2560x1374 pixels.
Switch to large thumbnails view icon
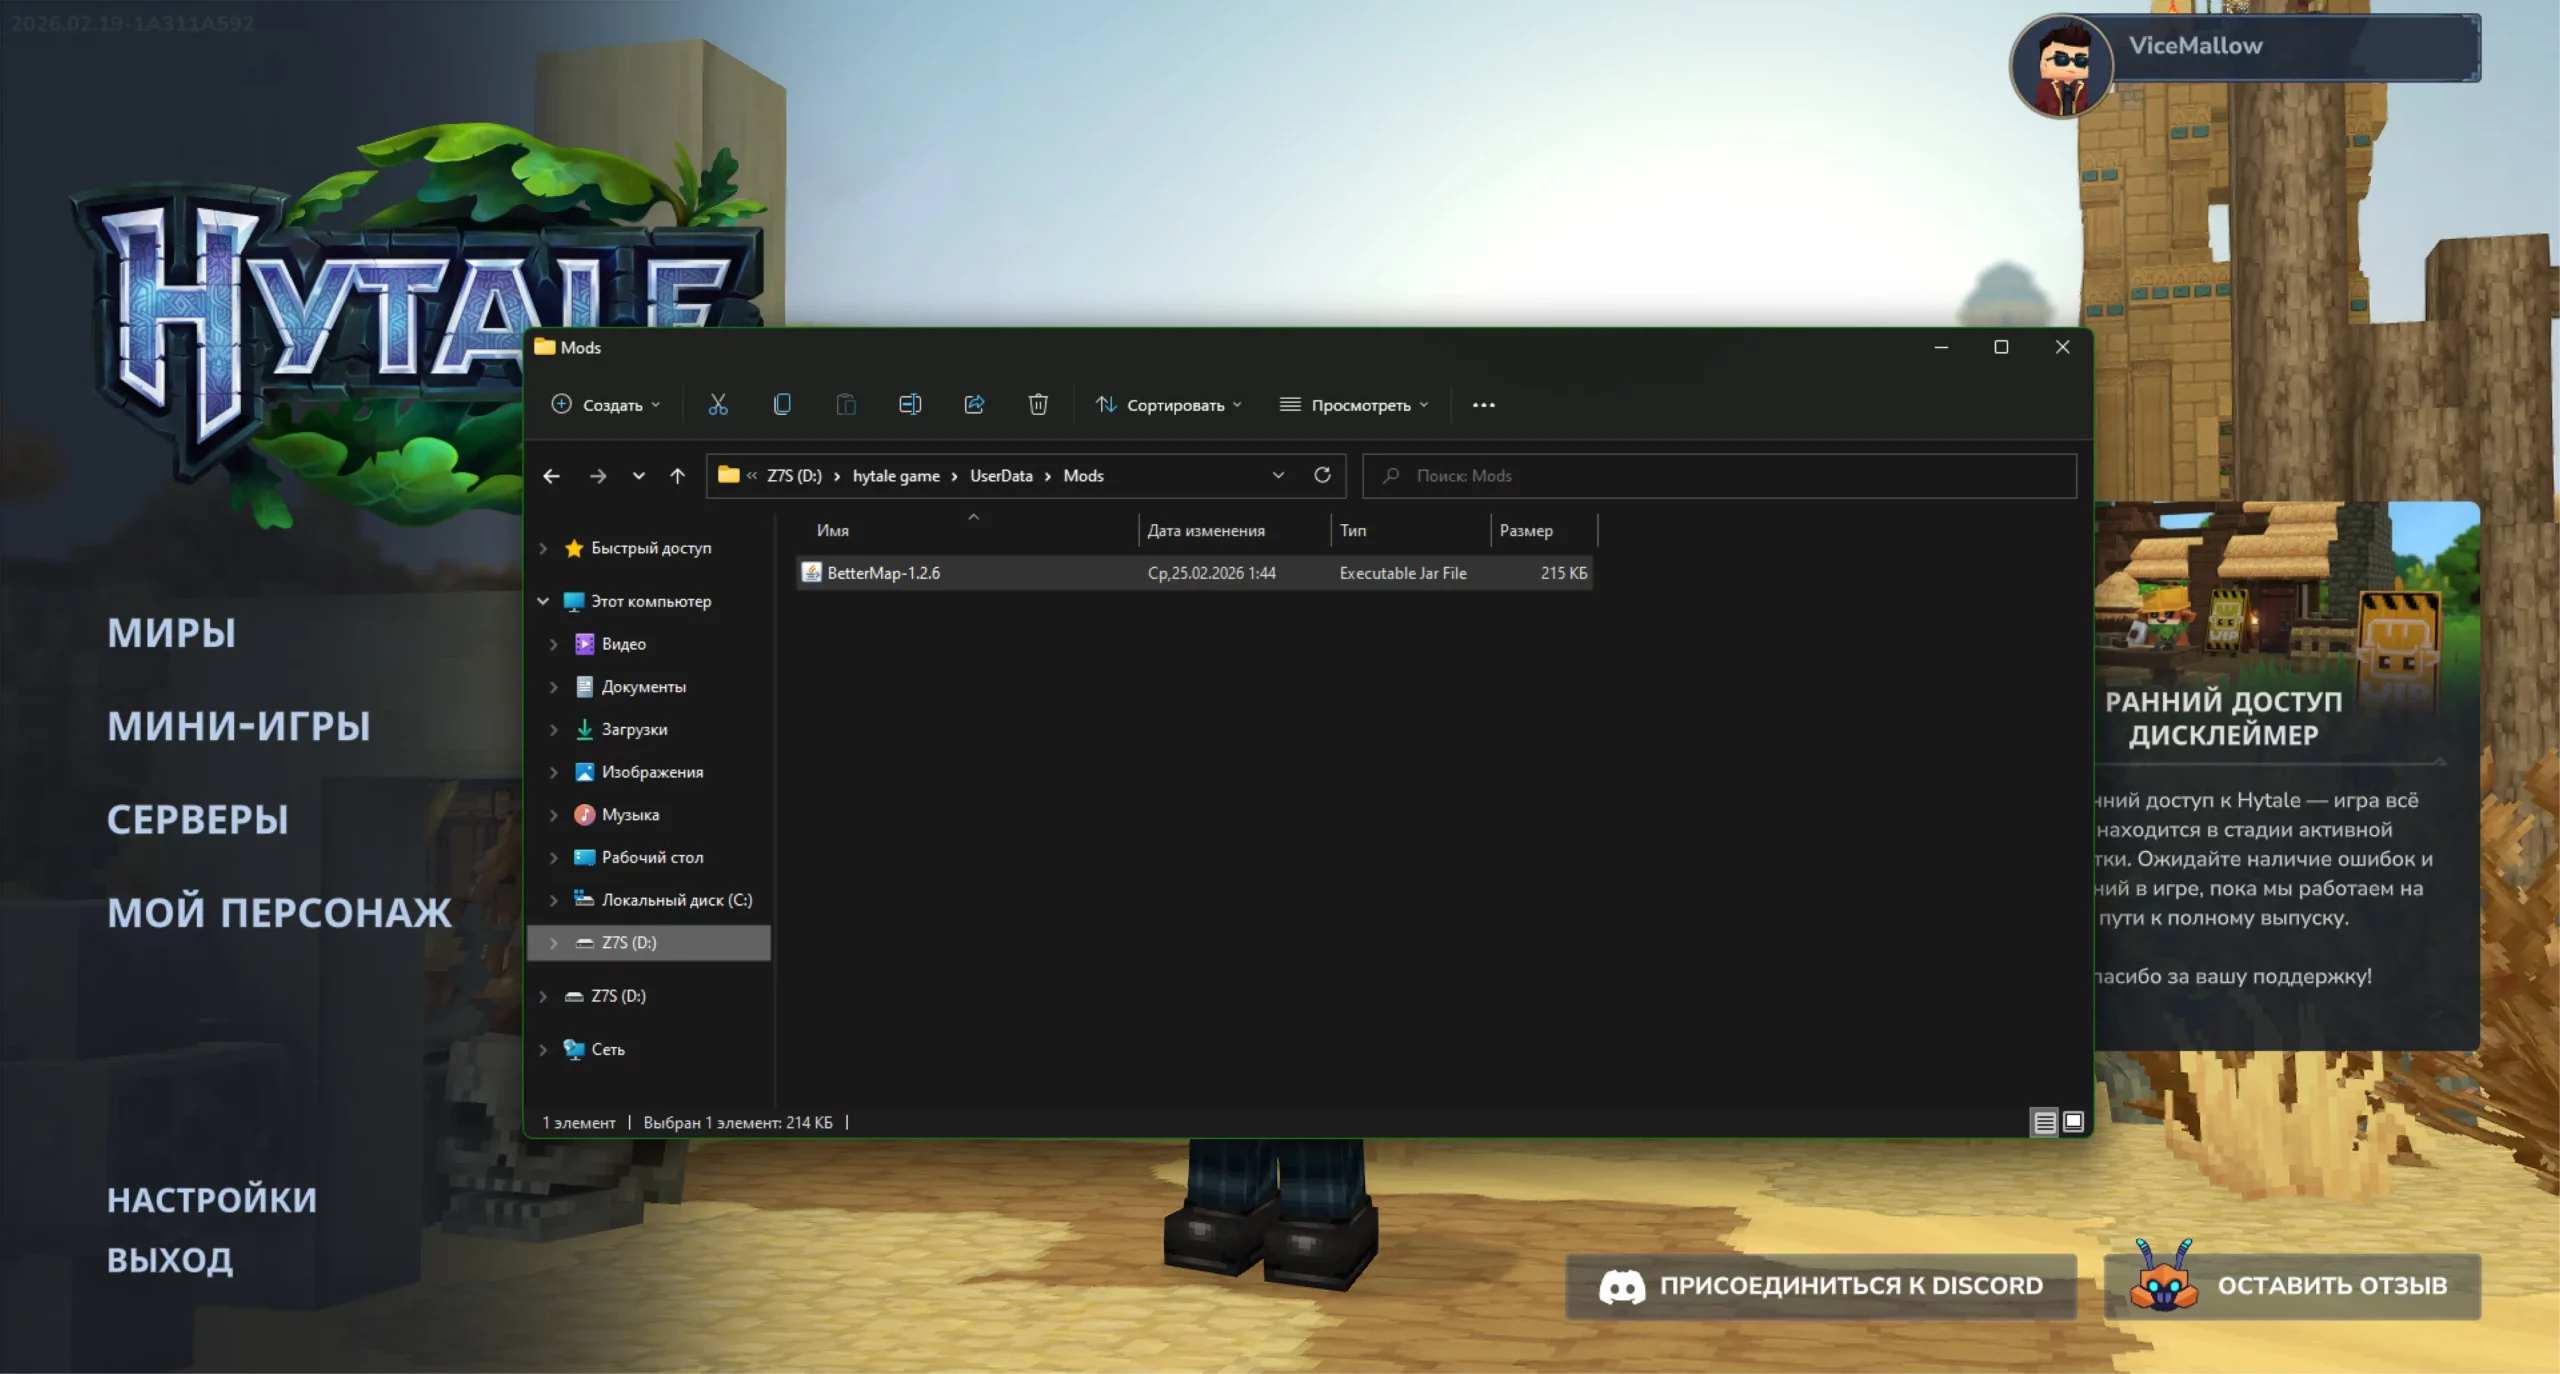pyautogui.click(x=2074, y=1122)
